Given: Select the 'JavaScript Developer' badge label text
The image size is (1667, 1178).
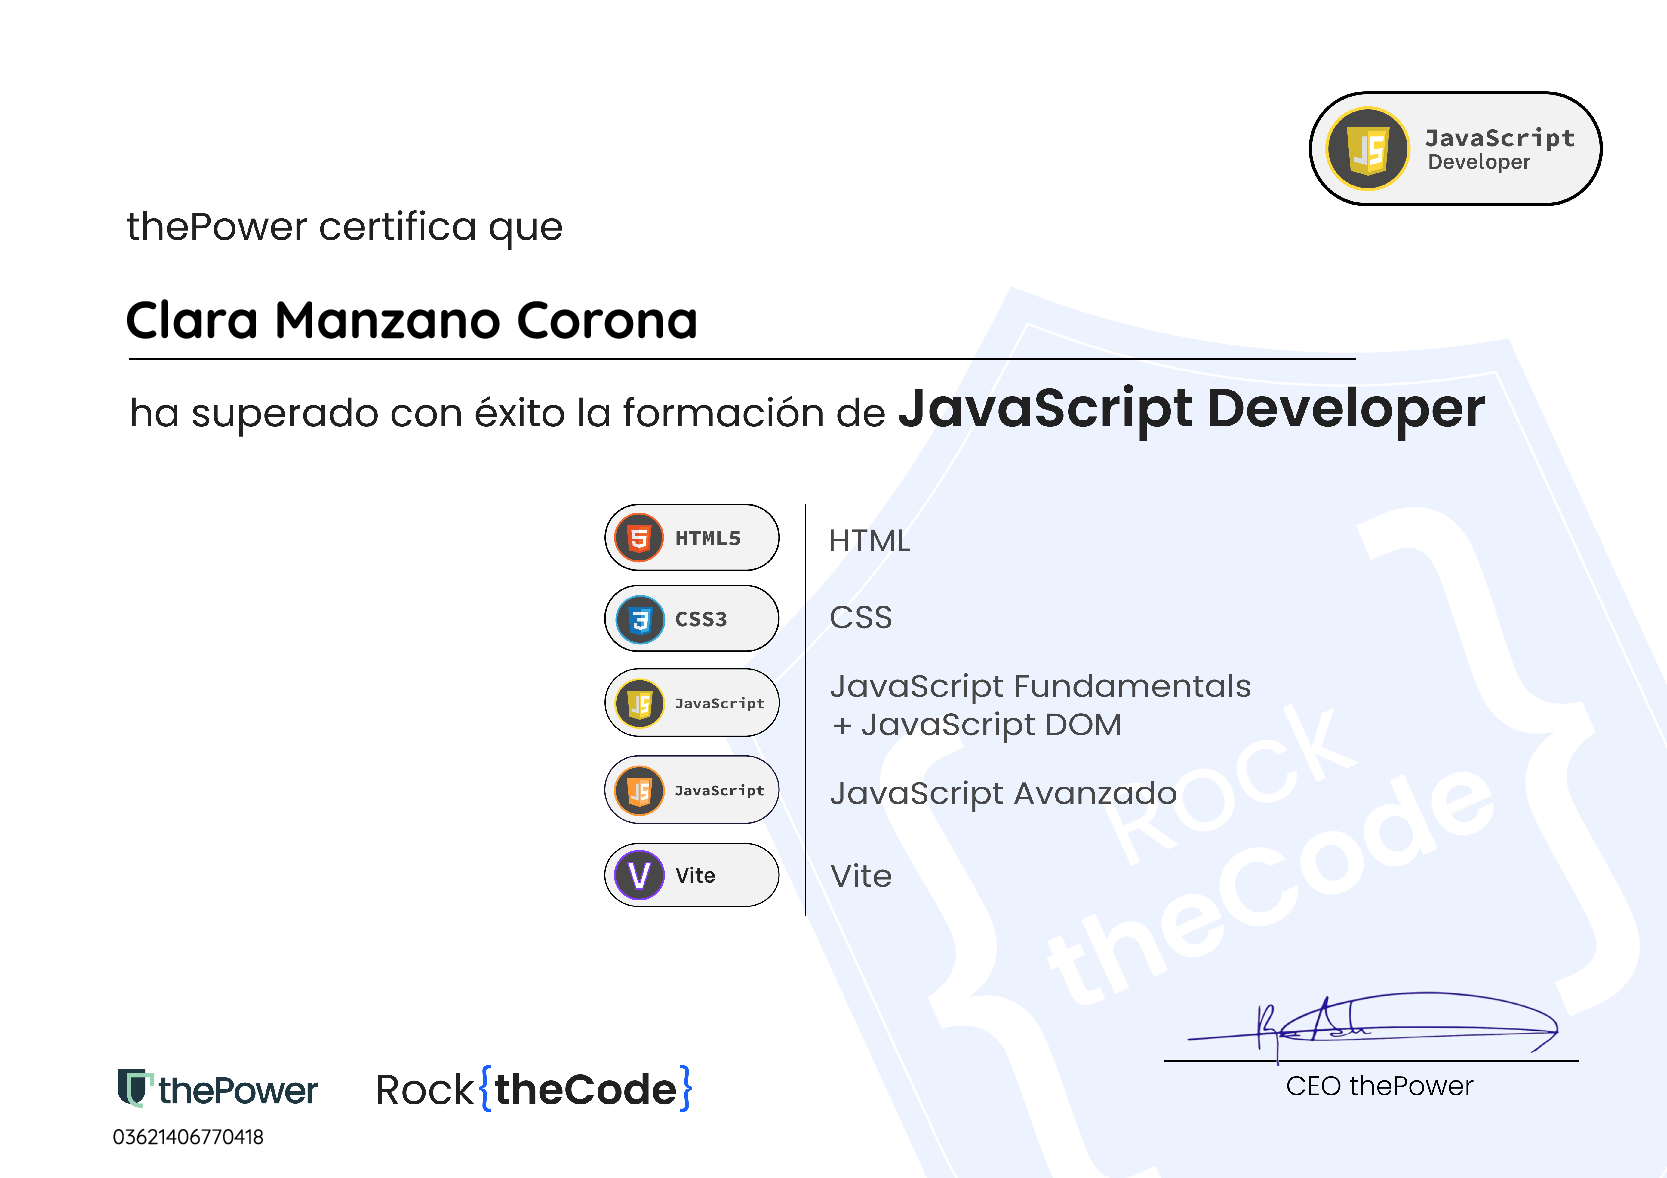Looking at the screenshot, I should 1500,149.
